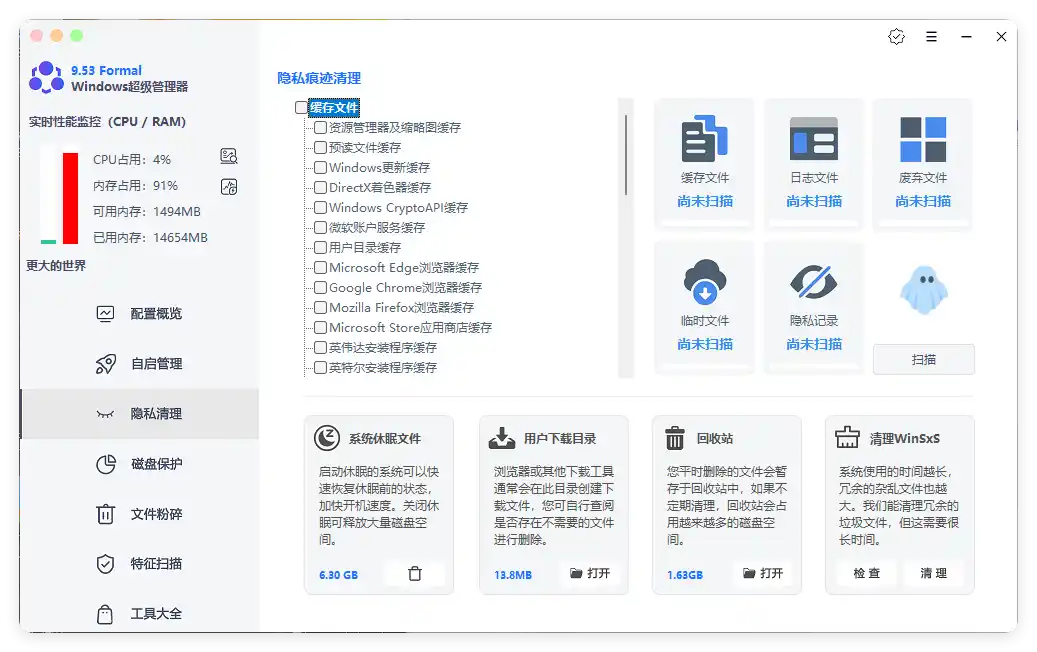Open 特征扫描 in the sidebar

tap(140, 564)
